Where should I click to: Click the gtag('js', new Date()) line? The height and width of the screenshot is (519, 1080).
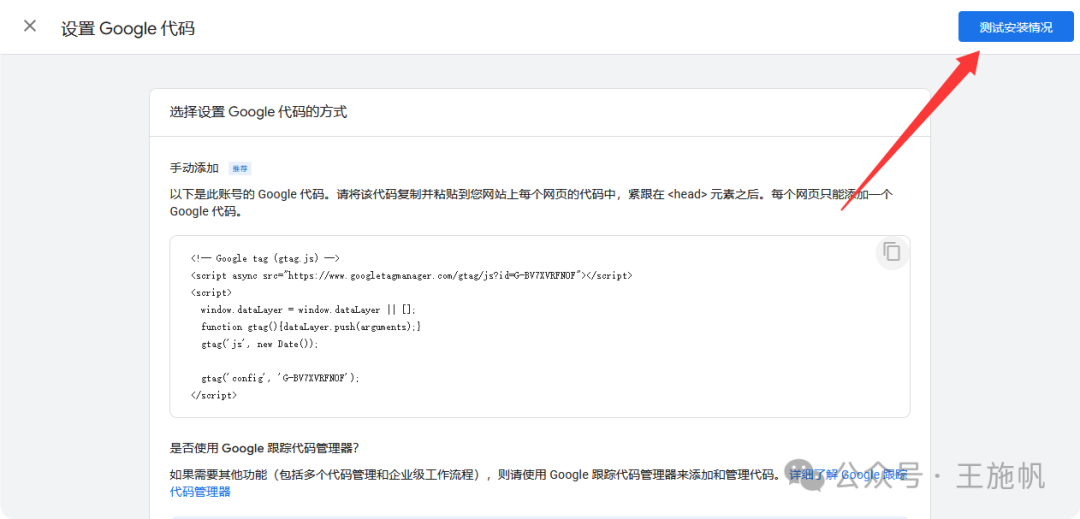click(x=260, y=343)
